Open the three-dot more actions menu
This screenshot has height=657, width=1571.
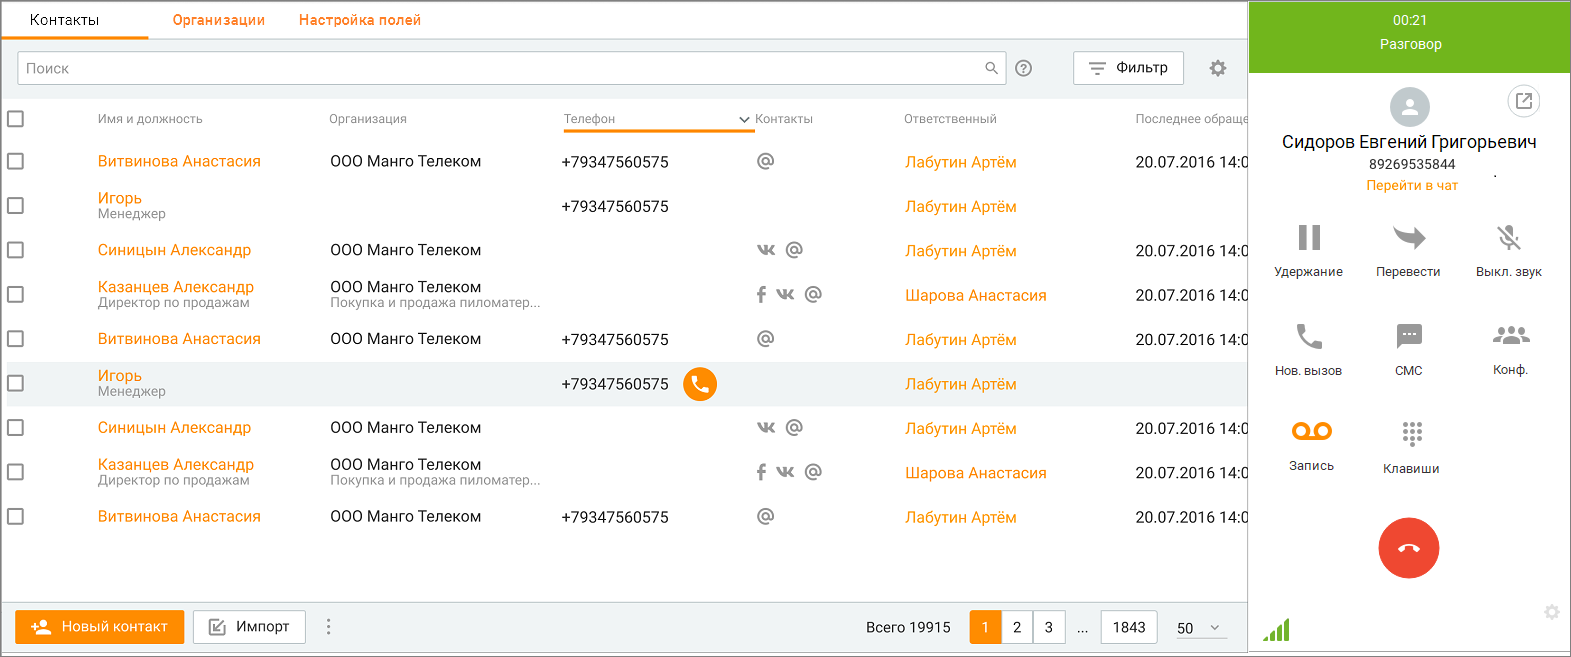(328, 627)
